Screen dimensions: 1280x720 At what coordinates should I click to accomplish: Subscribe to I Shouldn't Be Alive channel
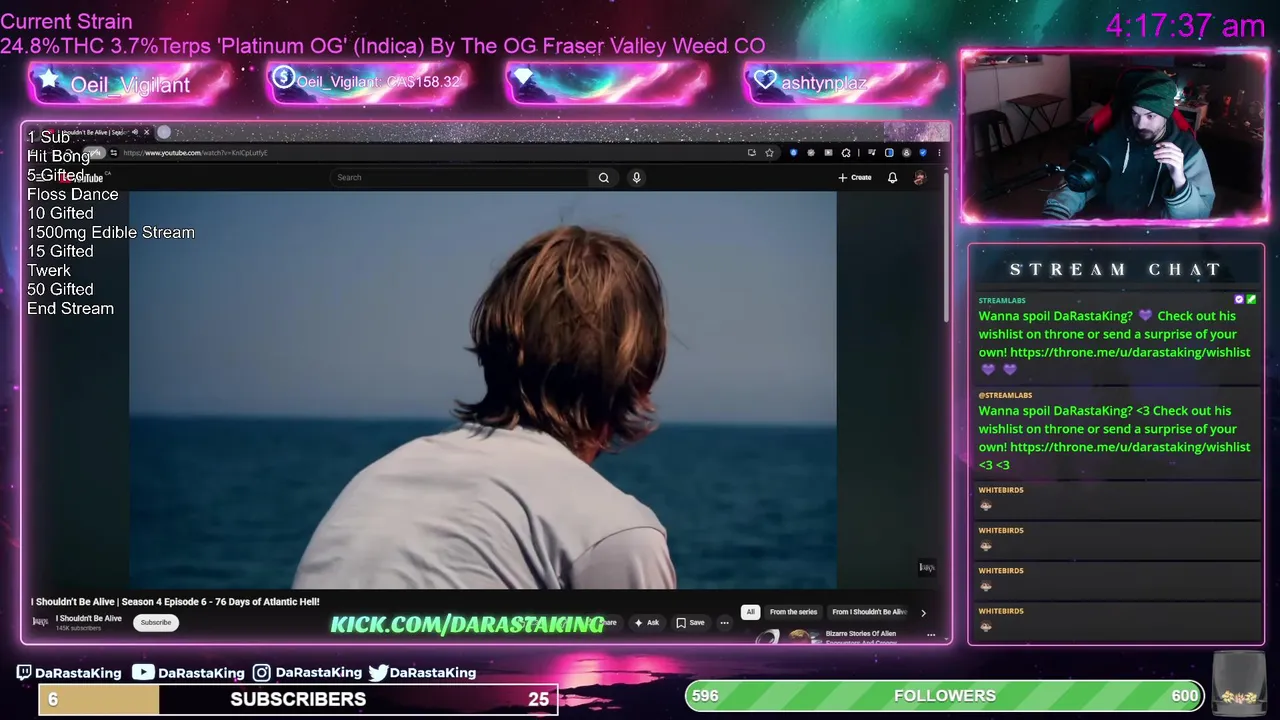coord(156,623)
